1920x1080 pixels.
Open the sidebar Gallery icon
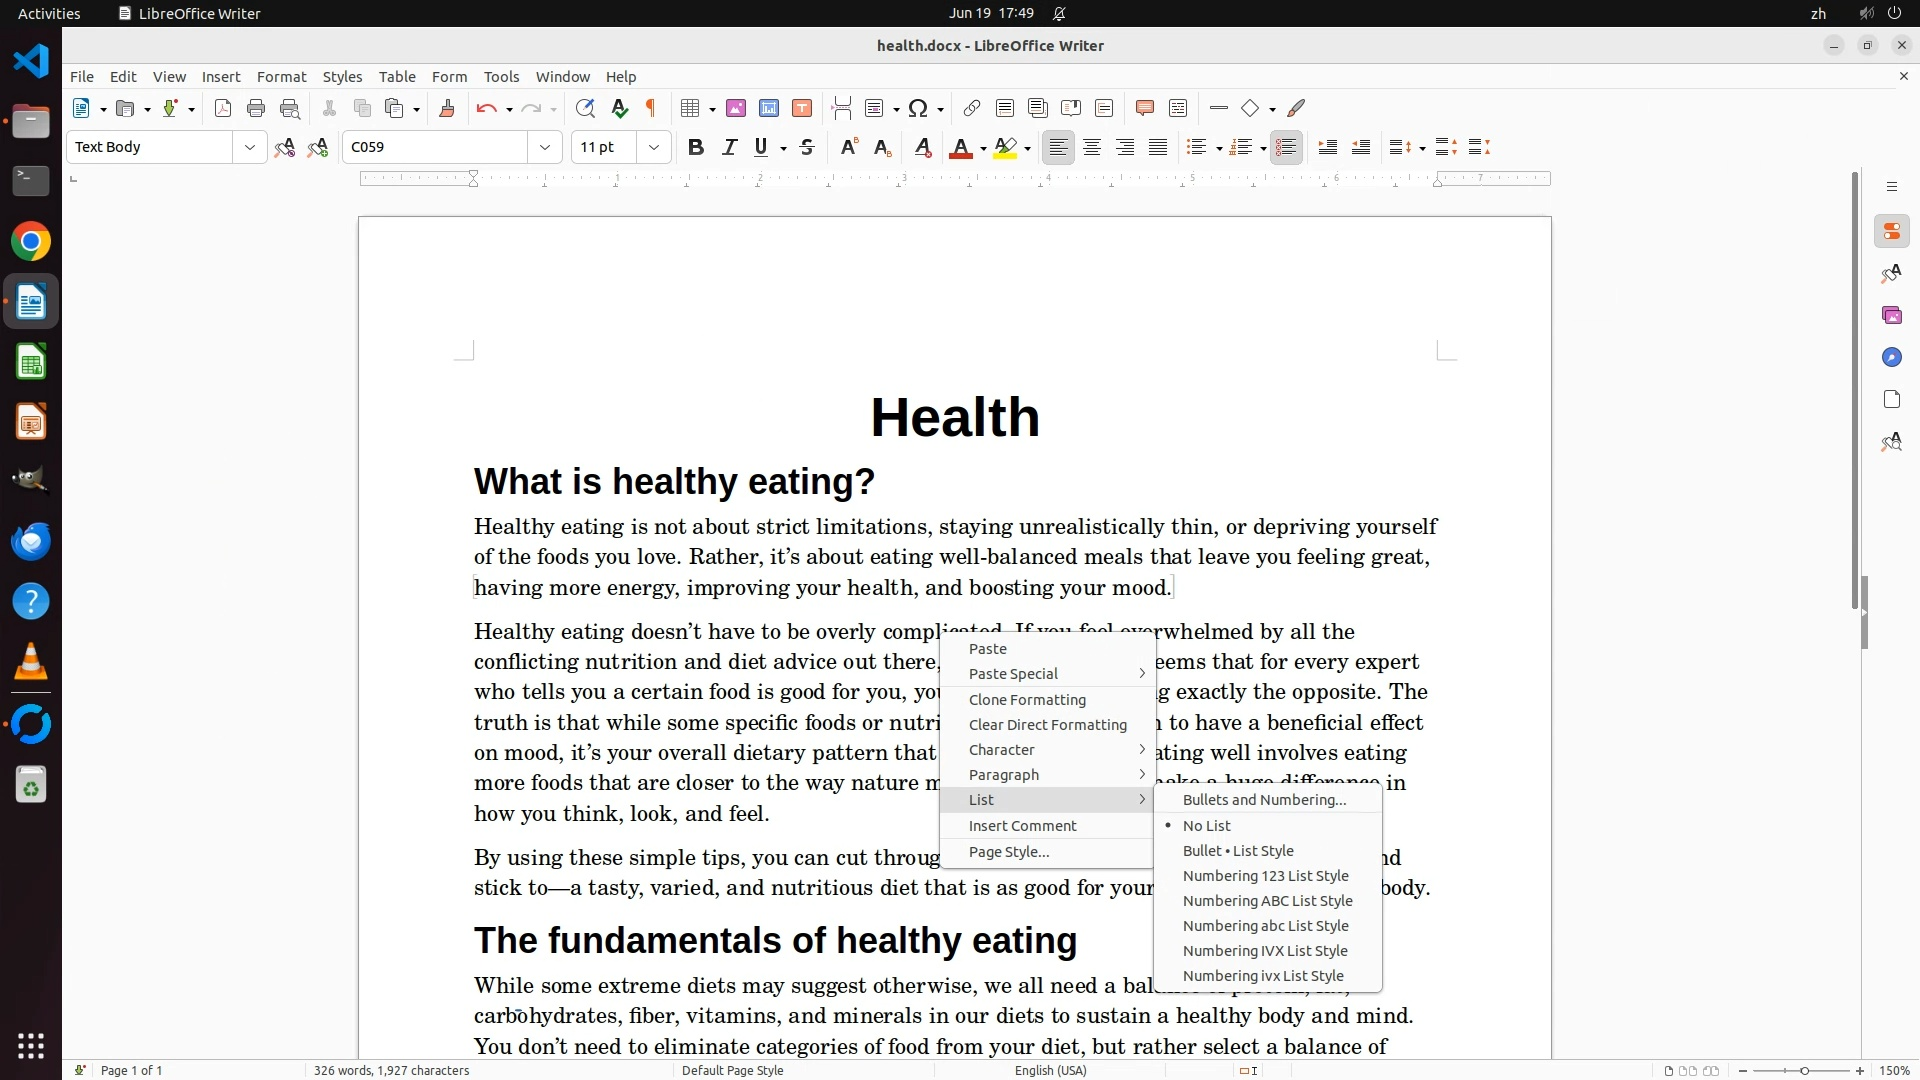click(x=1891, y=316)
